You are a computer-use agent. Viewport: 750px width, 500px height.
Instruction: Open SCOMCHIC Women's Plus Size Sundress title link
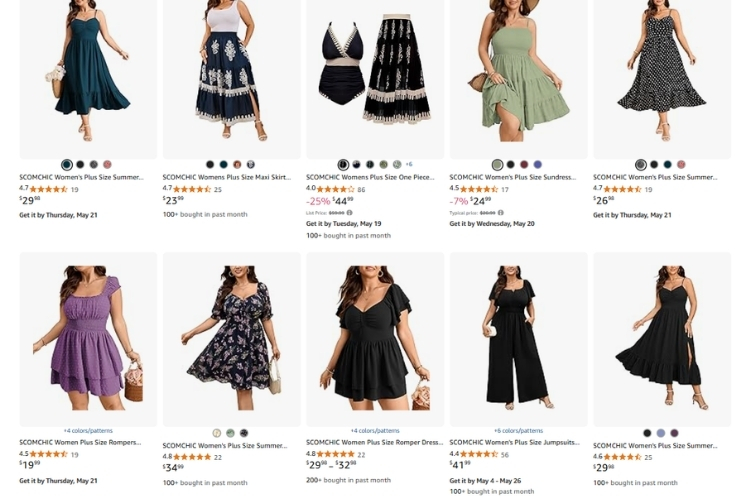click(513, 177)
